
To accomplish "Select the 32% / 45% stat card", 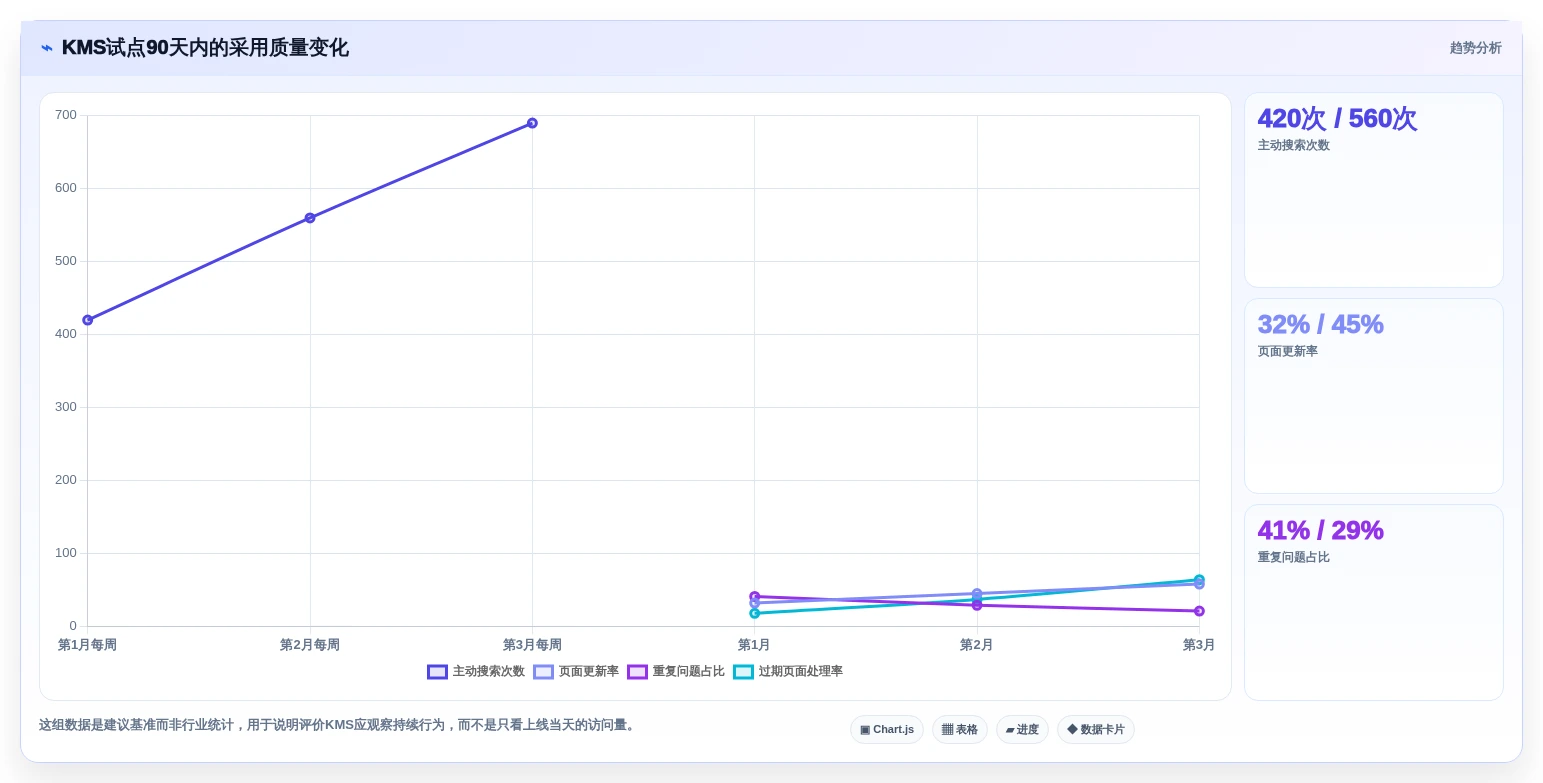I will point(1374,396).
